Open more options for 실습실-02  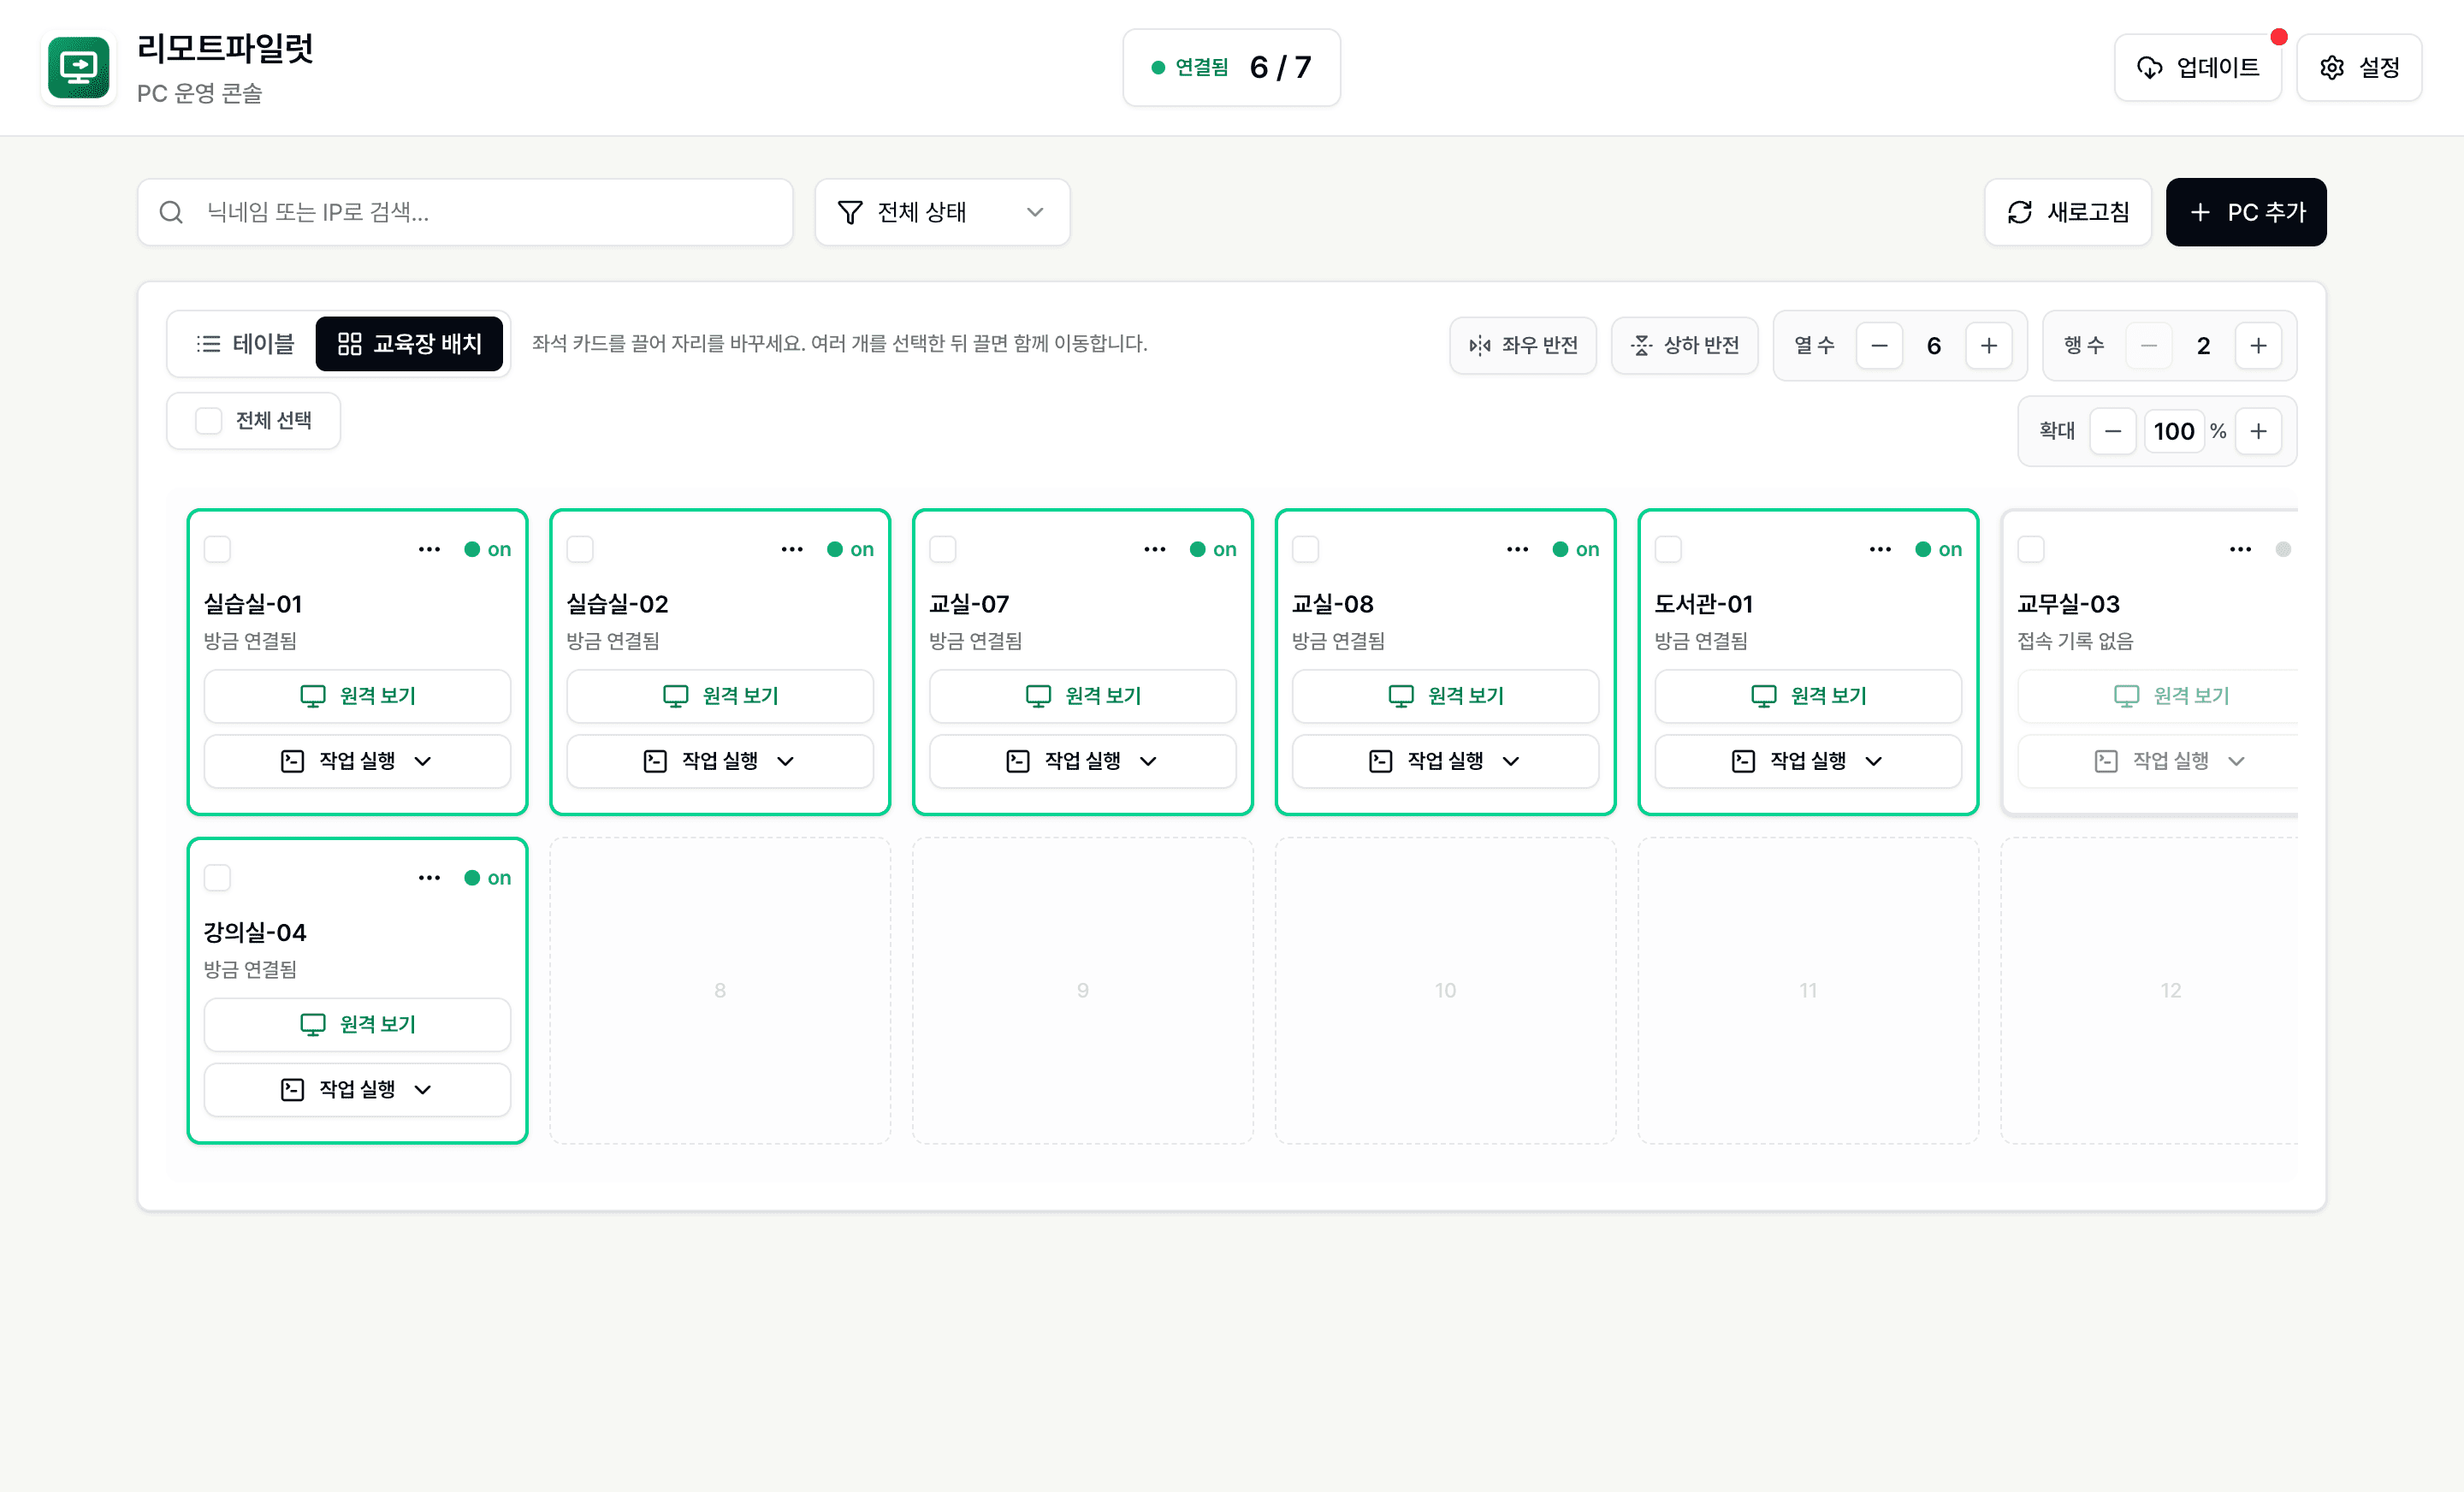(x=792, y=549)
